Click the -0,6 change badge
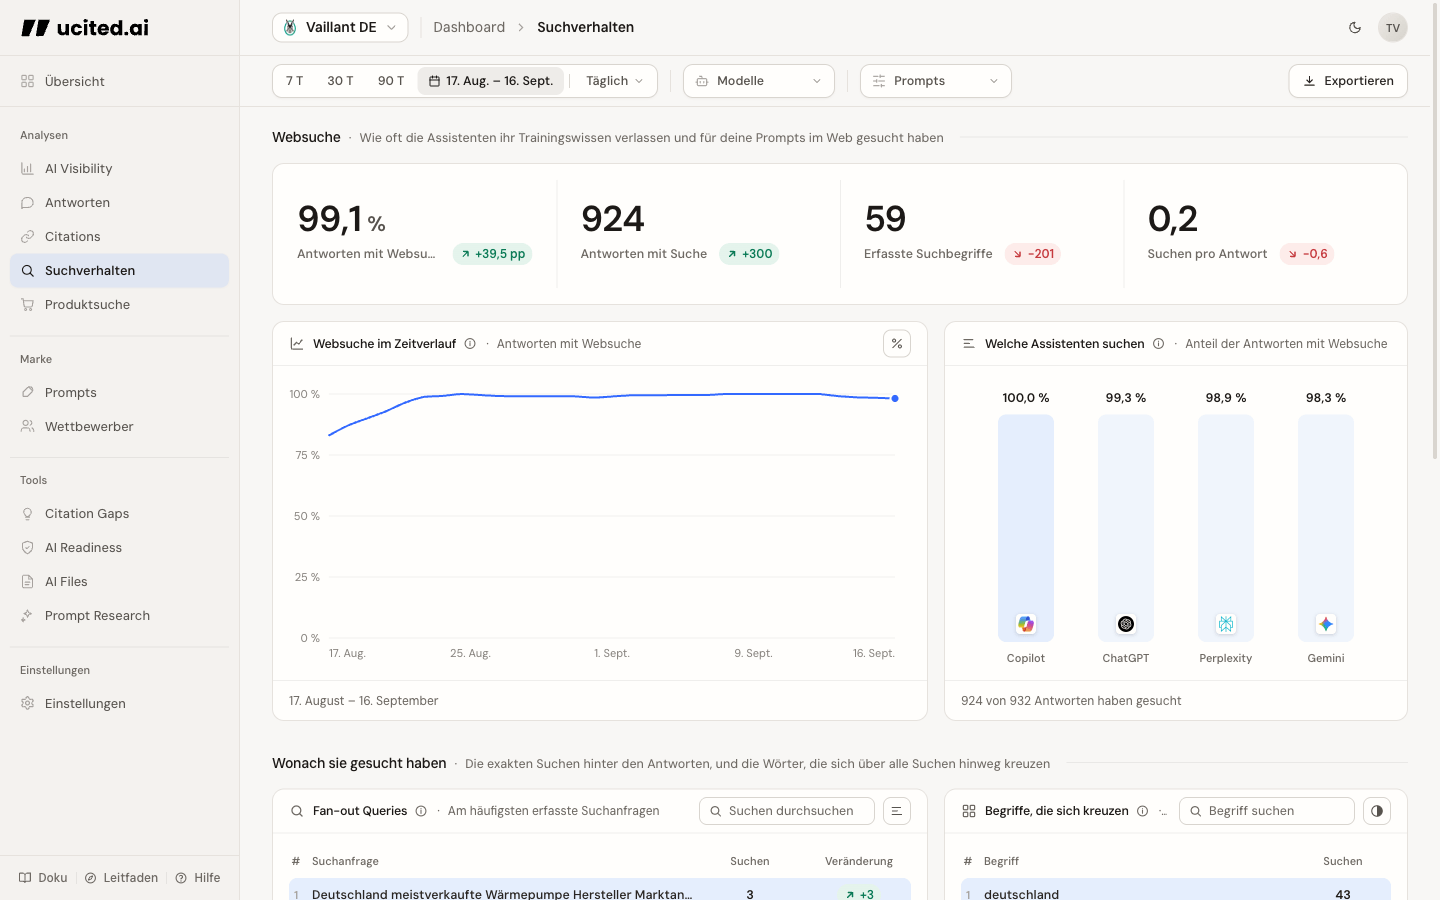 click(1307, 254)
